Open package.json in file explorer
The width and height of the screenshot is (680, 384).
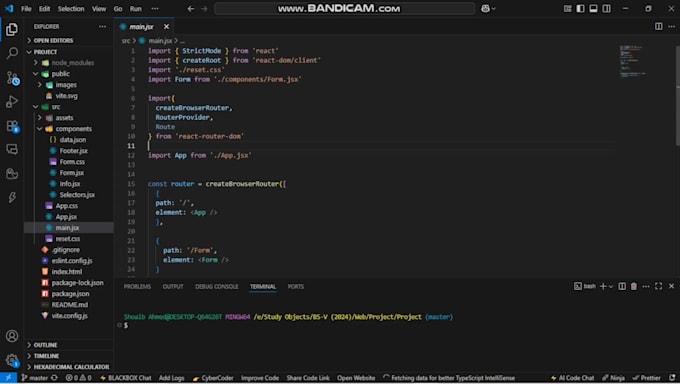click(x=70, y=294)
